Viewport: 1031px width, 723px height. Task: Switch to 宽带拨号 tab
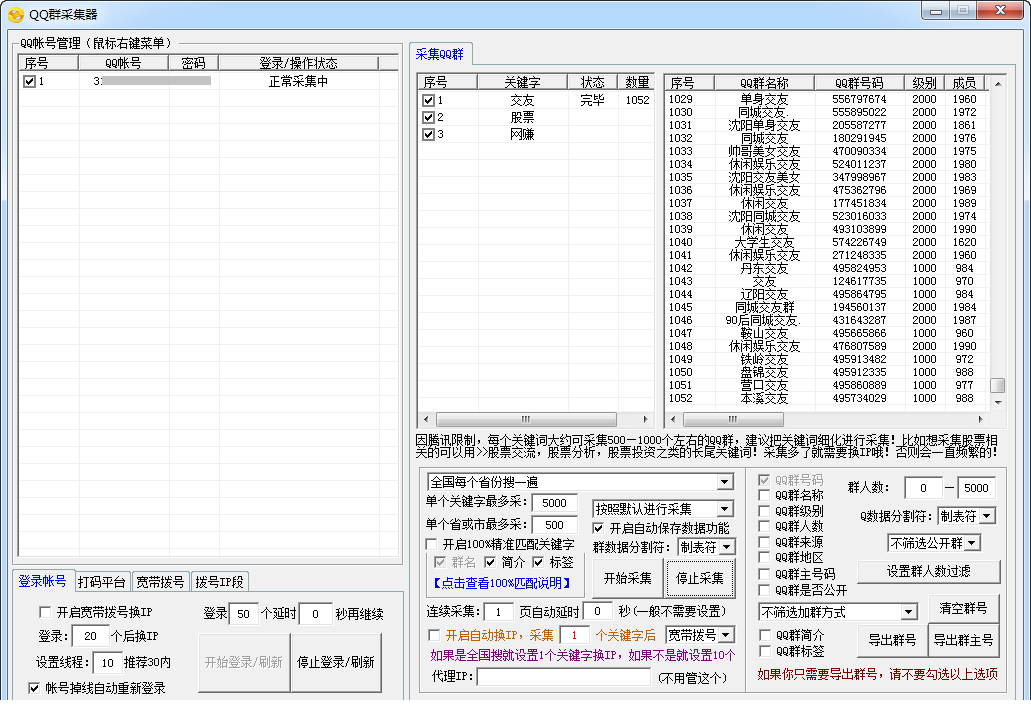coord(160,582)
